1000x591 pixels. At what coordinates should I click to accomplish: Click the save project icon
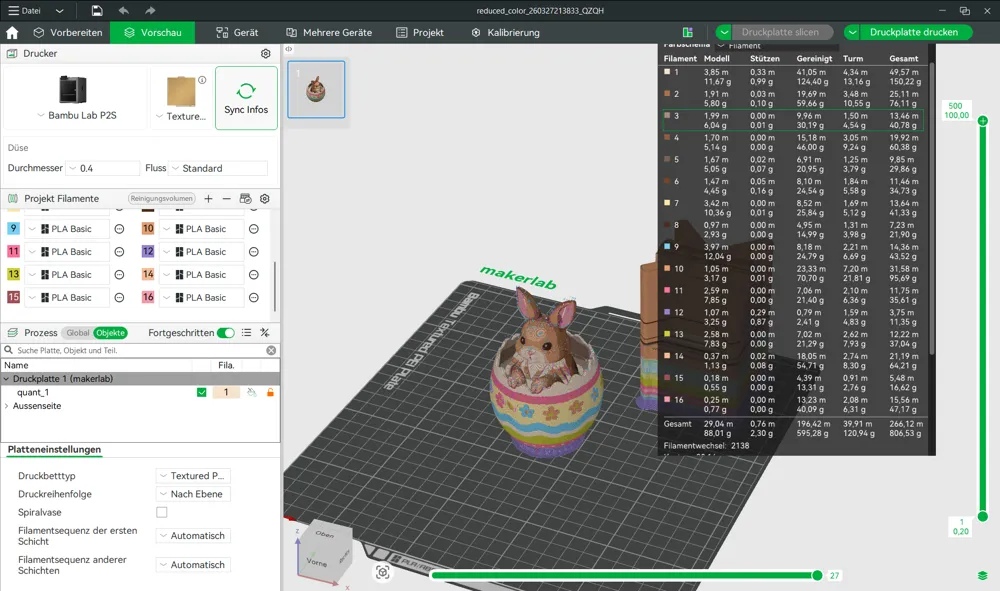click(97, 11)
